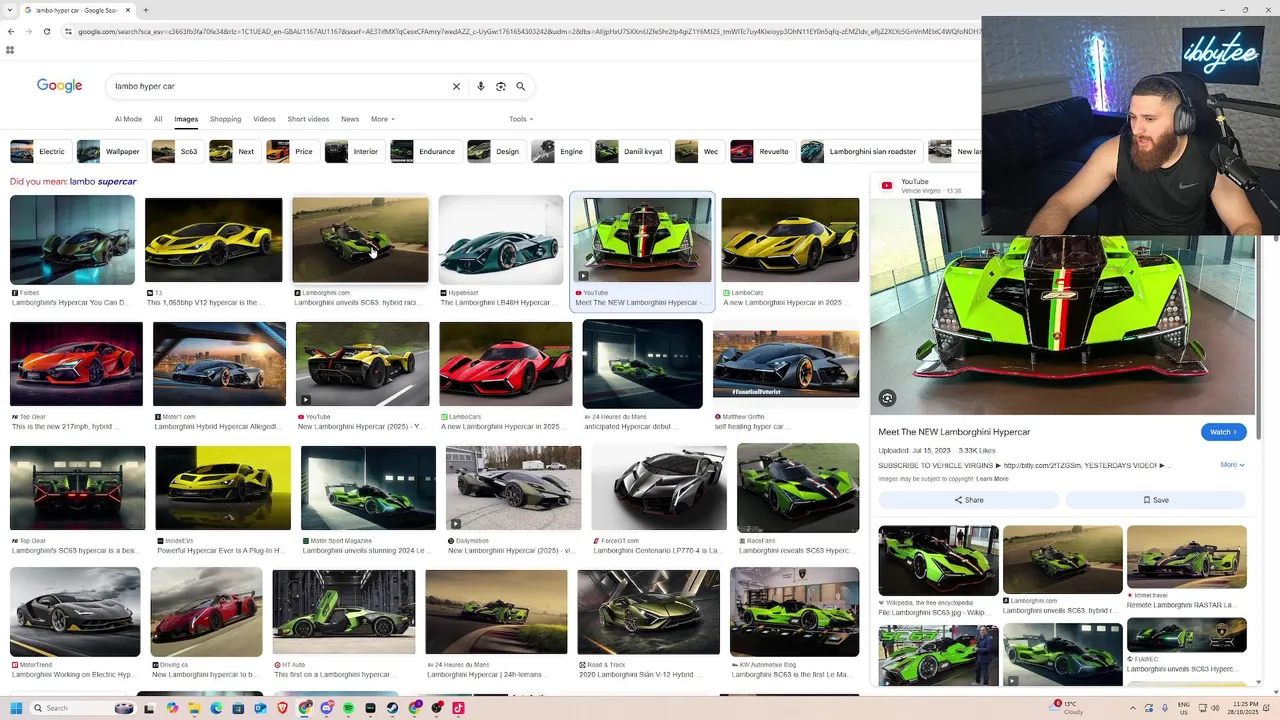Open a new browser tab
This screenshot has height=720, width=1280.
coord(145,10)
